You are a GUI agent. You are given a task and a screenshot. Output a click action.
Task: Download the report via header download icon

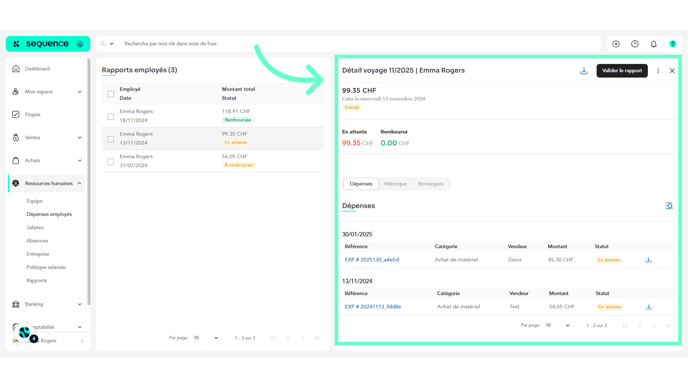tap(584, 71)
